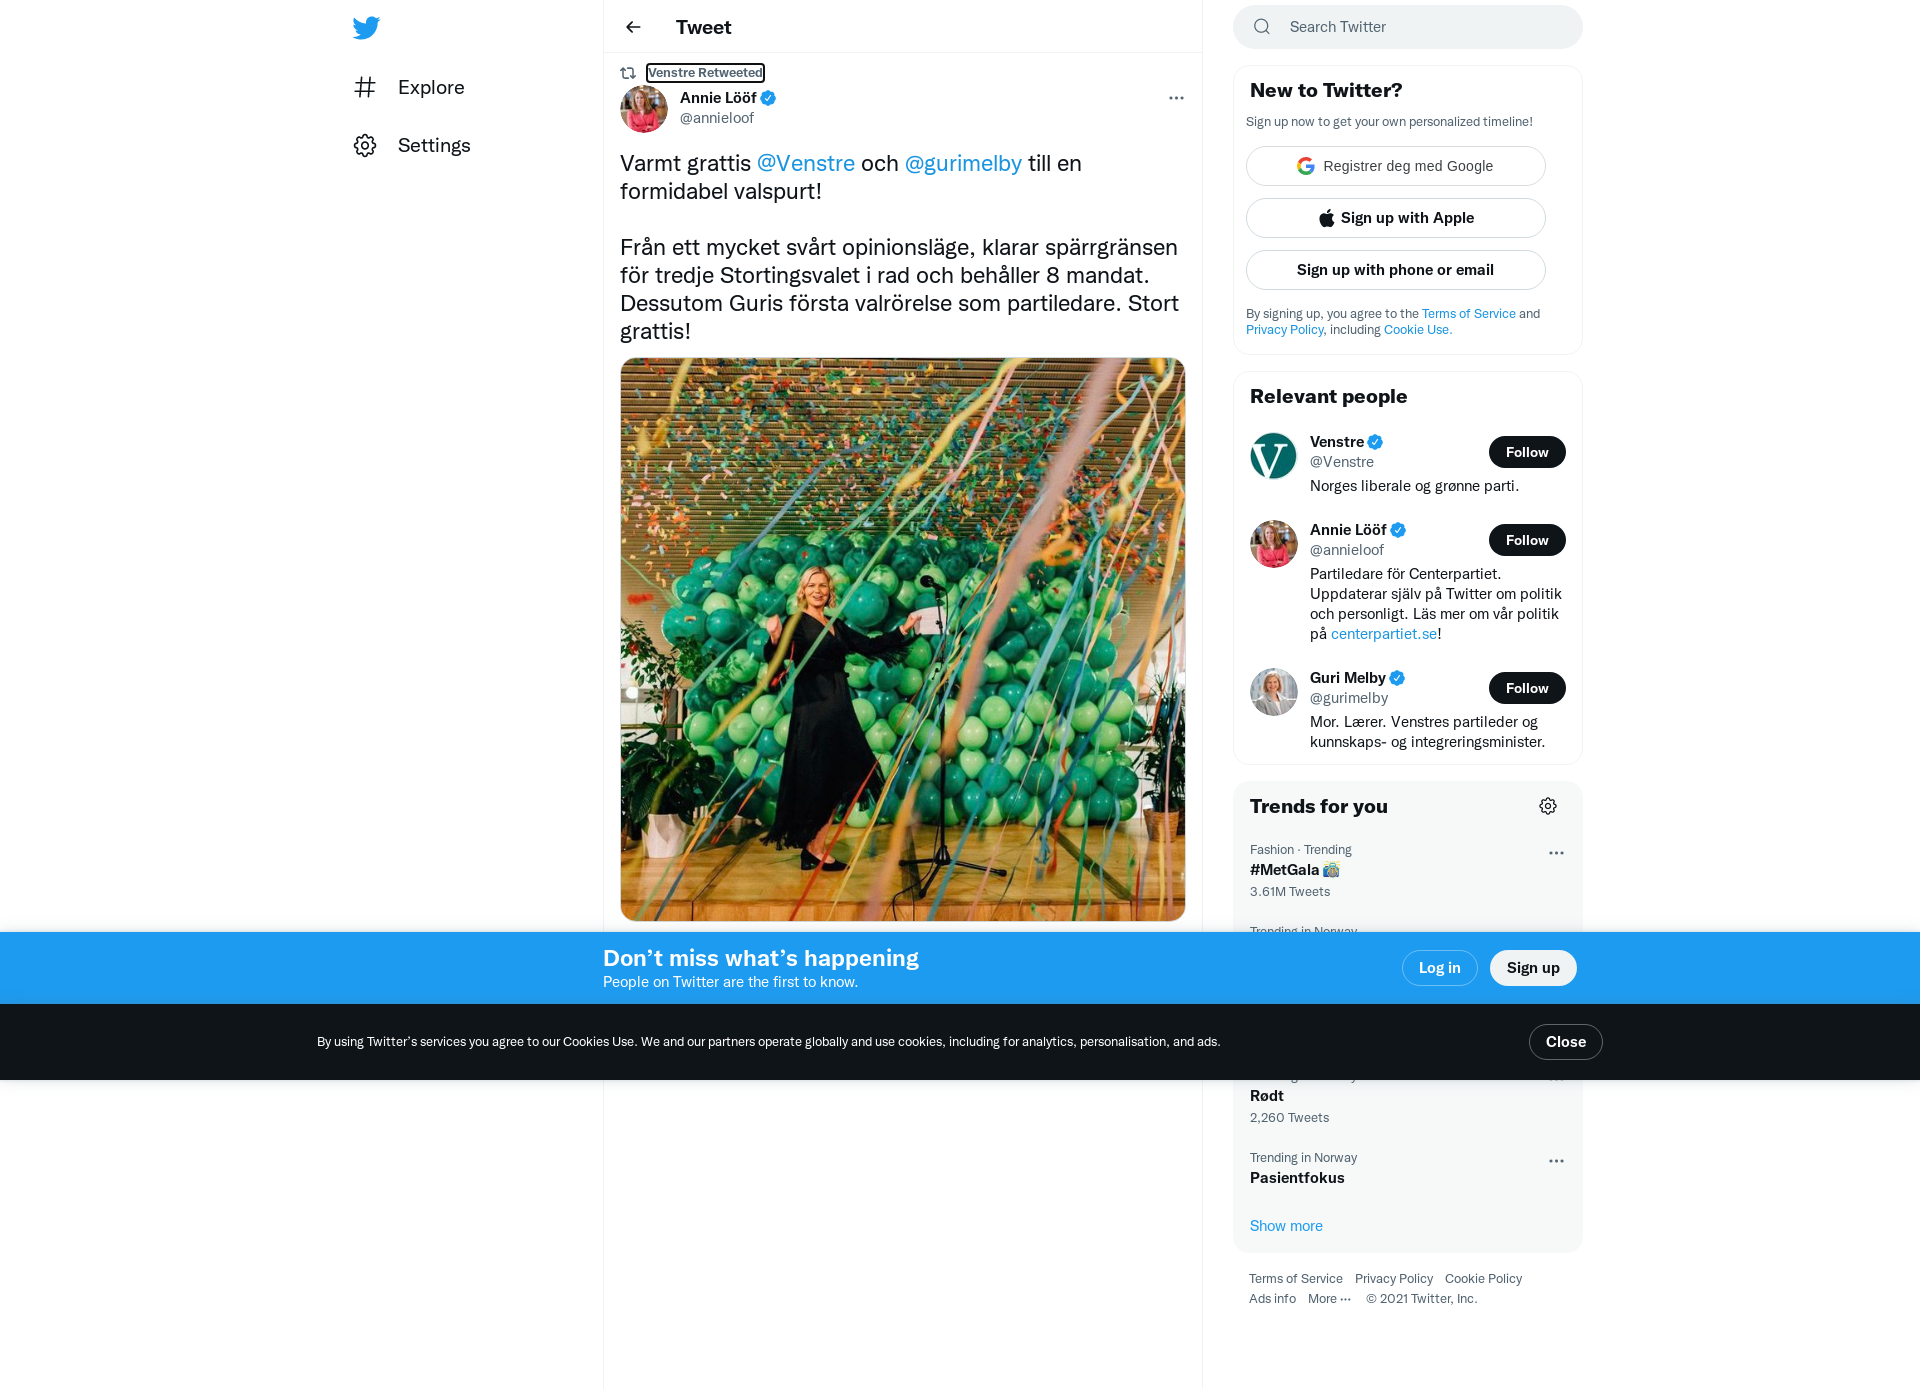Click the Trends settings gear icon

tap(1548, 806)
